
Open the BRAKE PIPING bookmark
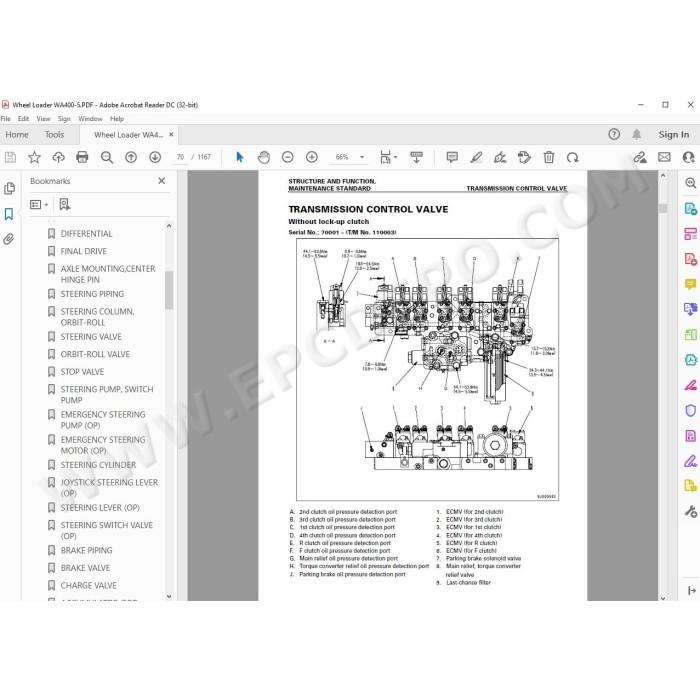coord(86,550)
